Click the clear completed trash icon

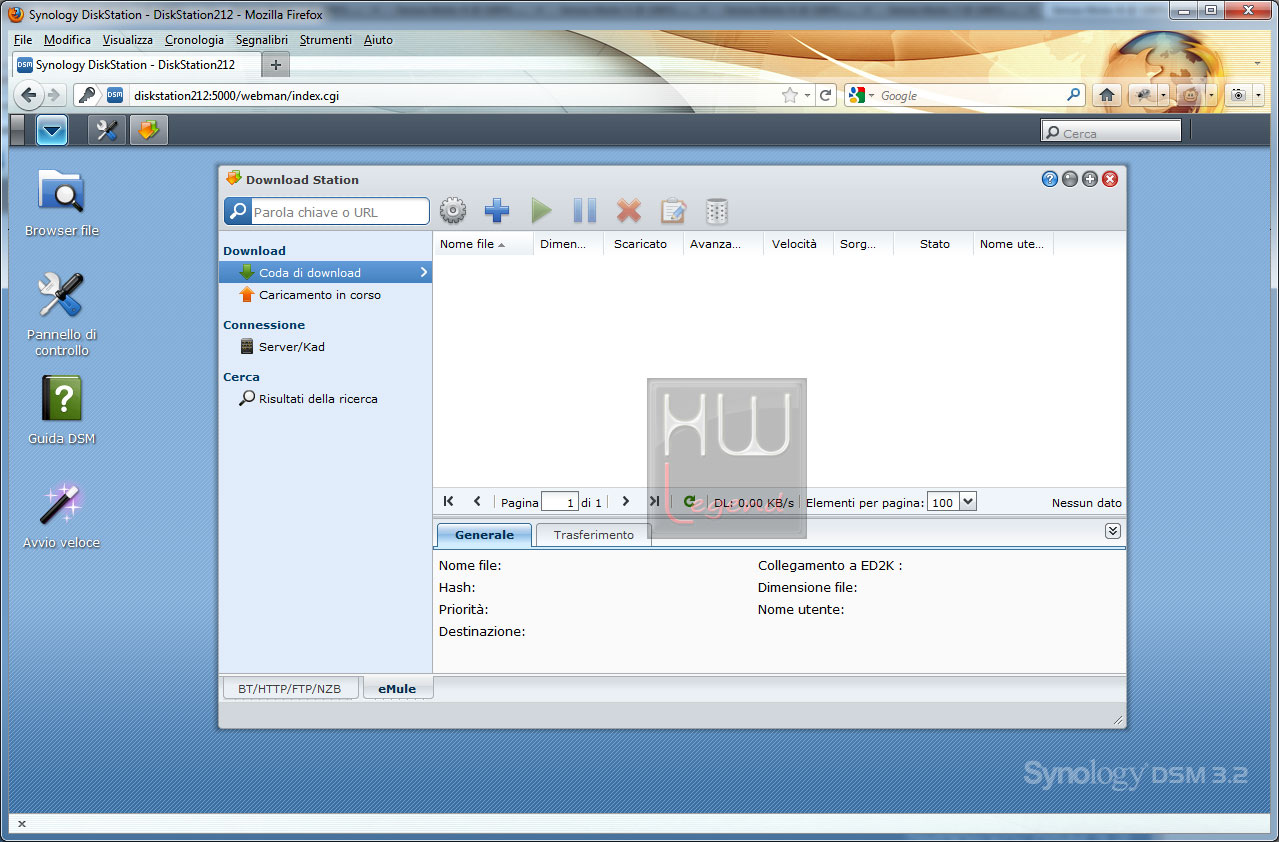click(x=717, y=211)
